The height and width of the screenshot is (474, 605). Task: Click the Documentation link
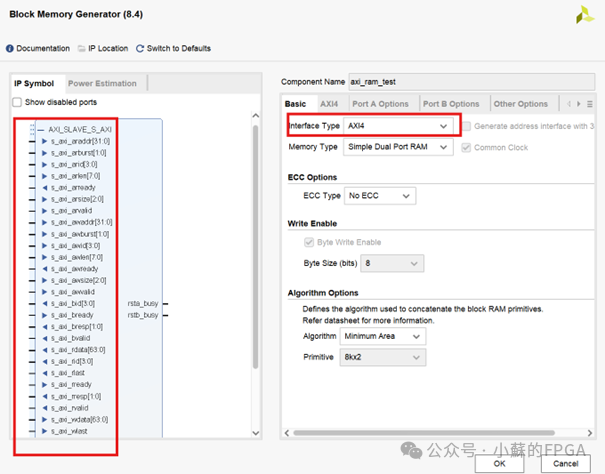[43, 49]
